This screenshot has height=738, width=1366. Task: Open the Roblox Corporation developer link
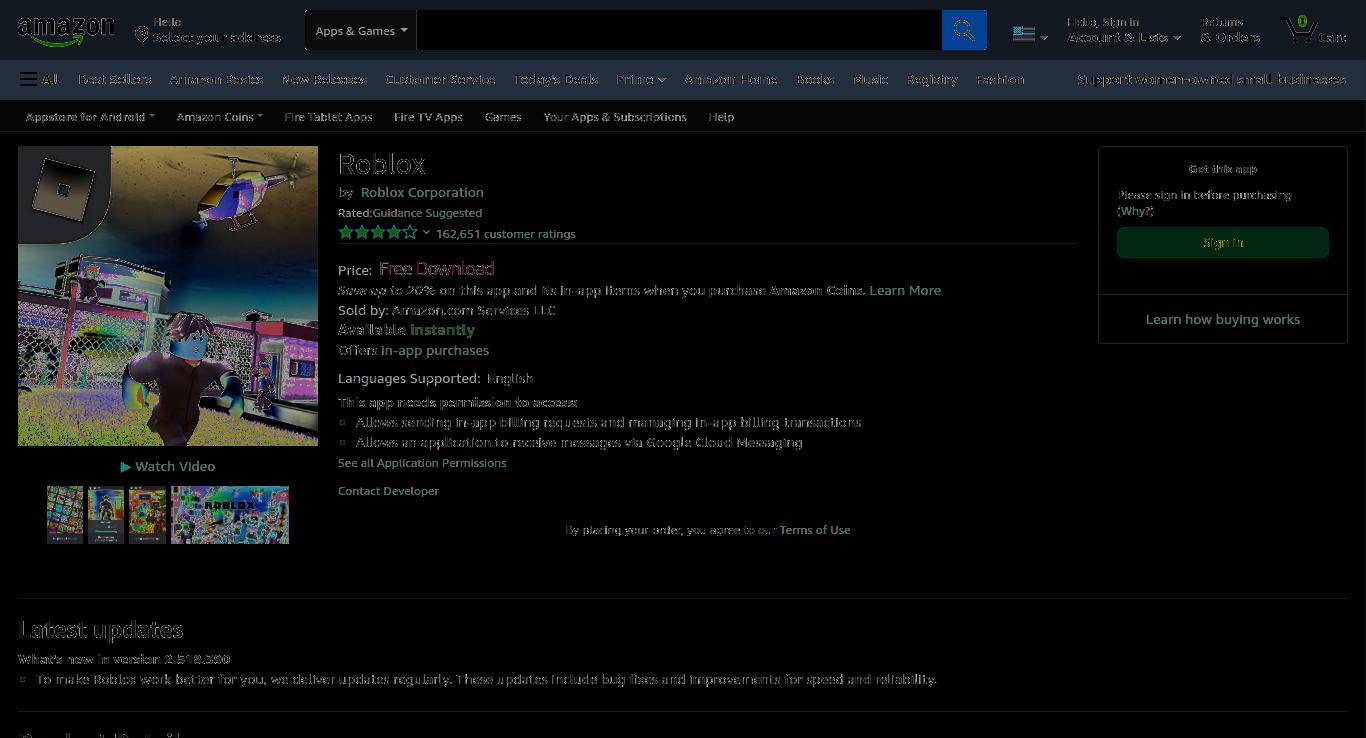point(422,192)
